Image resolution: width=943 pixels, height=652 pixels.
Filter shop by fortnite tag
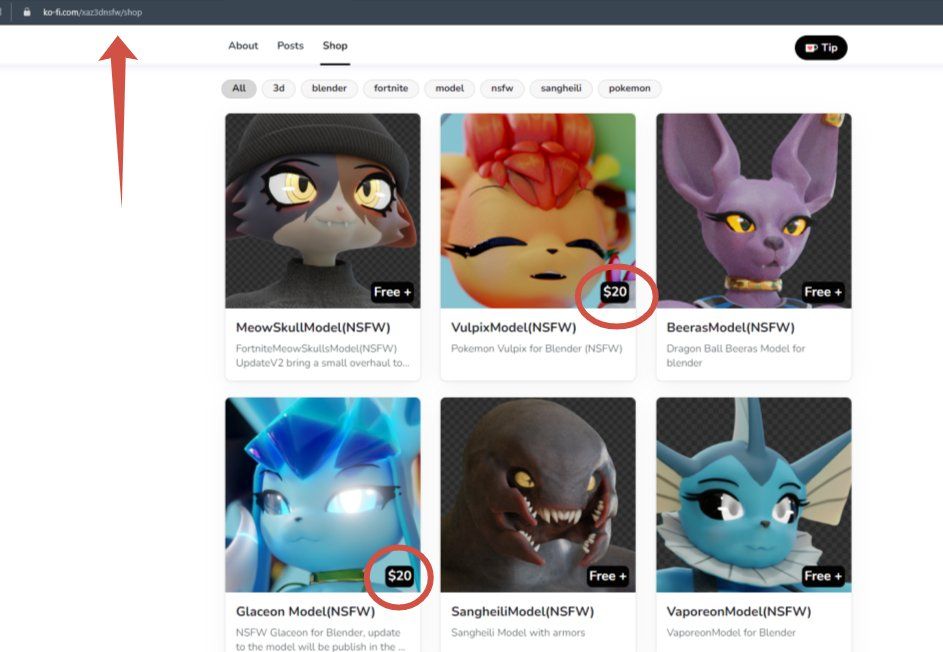(x=391, y=88)
